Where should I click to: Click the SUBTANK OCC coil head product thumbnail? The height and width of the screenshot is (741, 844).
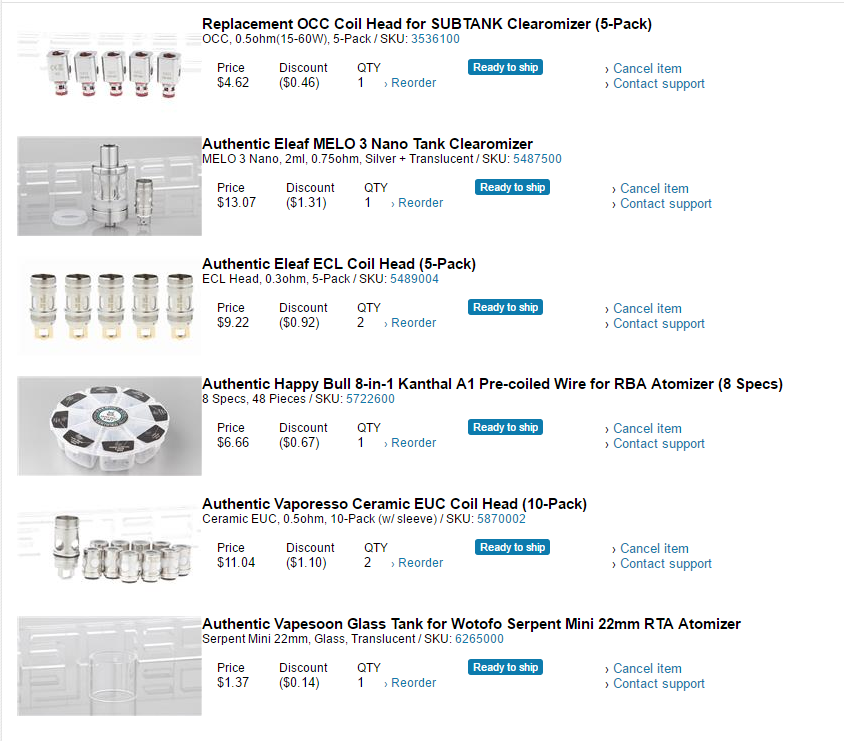click(109, 66)
